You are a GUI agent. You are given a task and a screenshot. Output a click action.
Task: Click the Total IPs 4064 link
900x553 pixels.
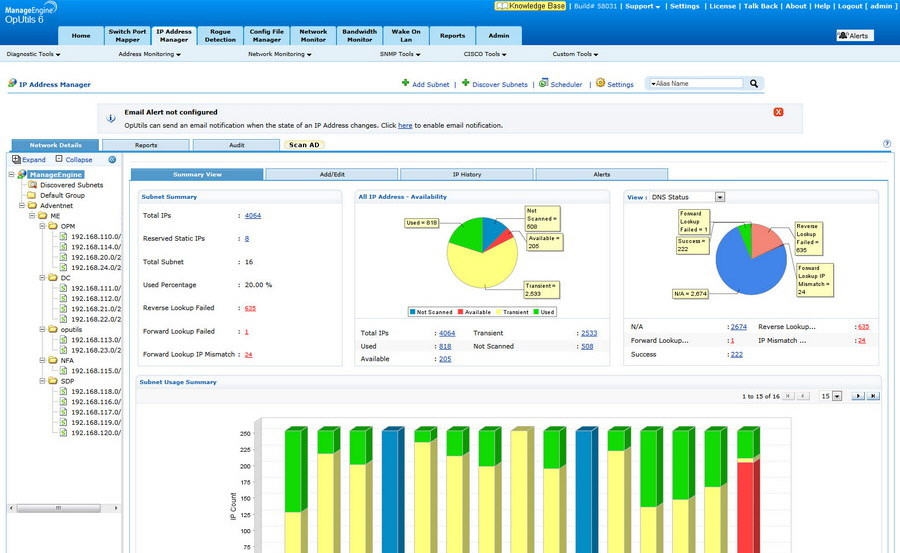(x=253, y=216)
